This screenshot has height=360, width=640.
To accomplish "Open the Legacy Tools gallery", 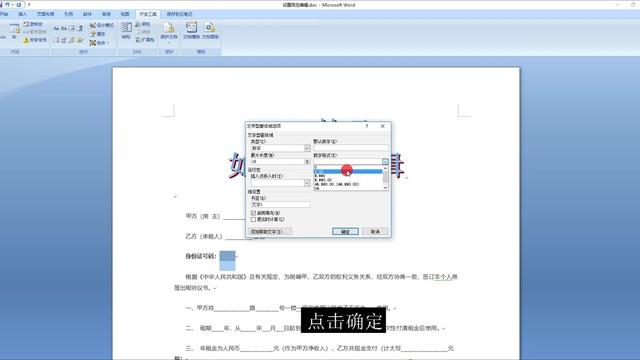I will pyautogui.click(x=80, y=40).
